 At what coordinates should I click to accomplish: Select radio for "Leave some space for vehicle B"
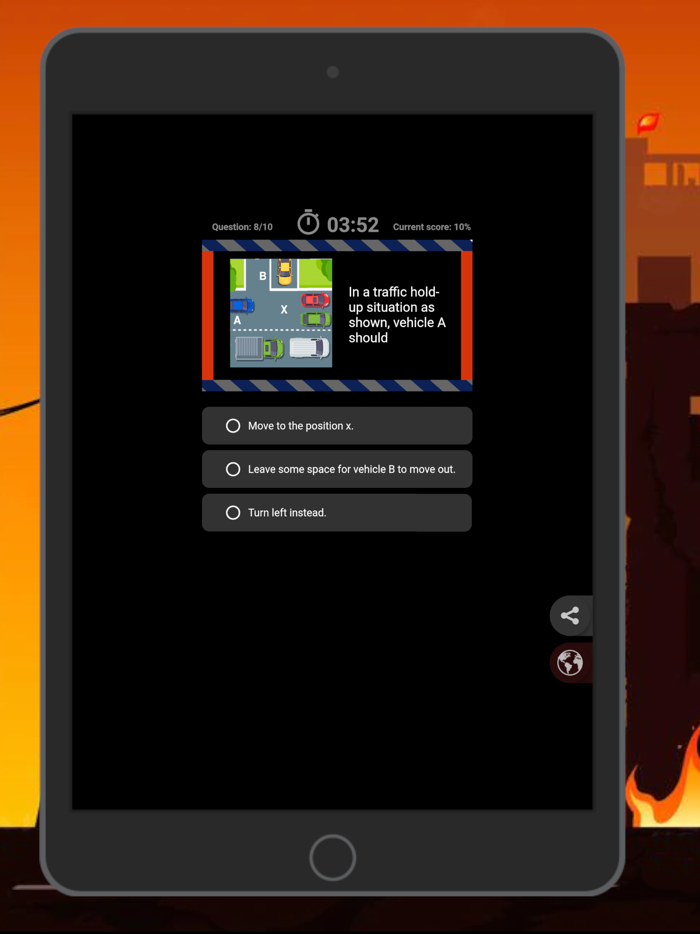click(233, 469)
